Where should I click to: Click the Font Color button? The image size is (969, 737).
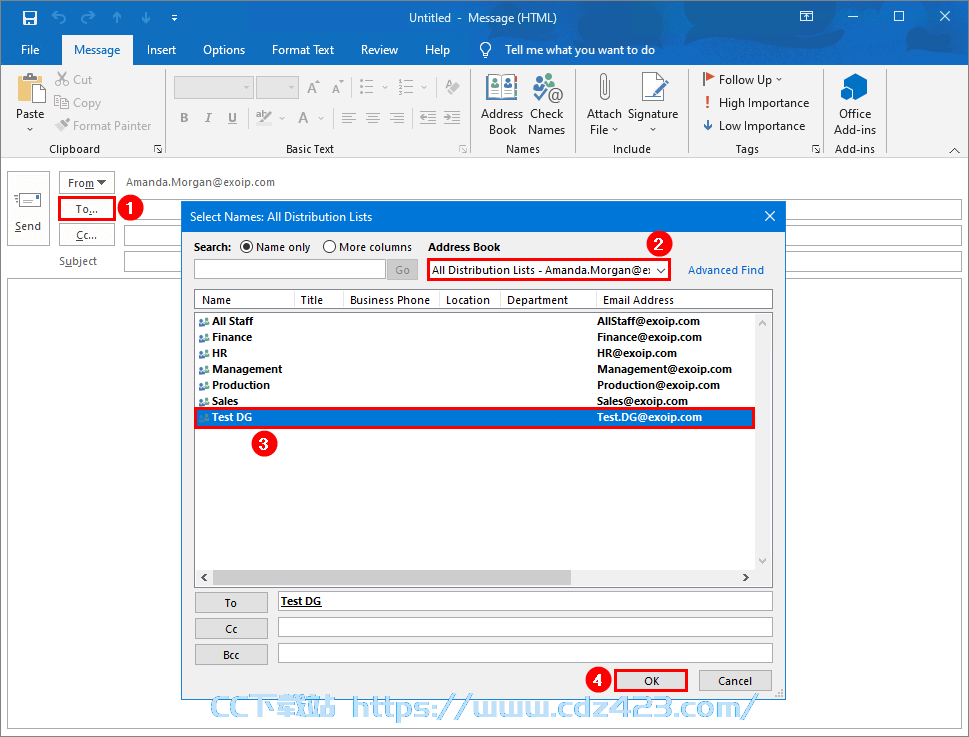point(303,117)
